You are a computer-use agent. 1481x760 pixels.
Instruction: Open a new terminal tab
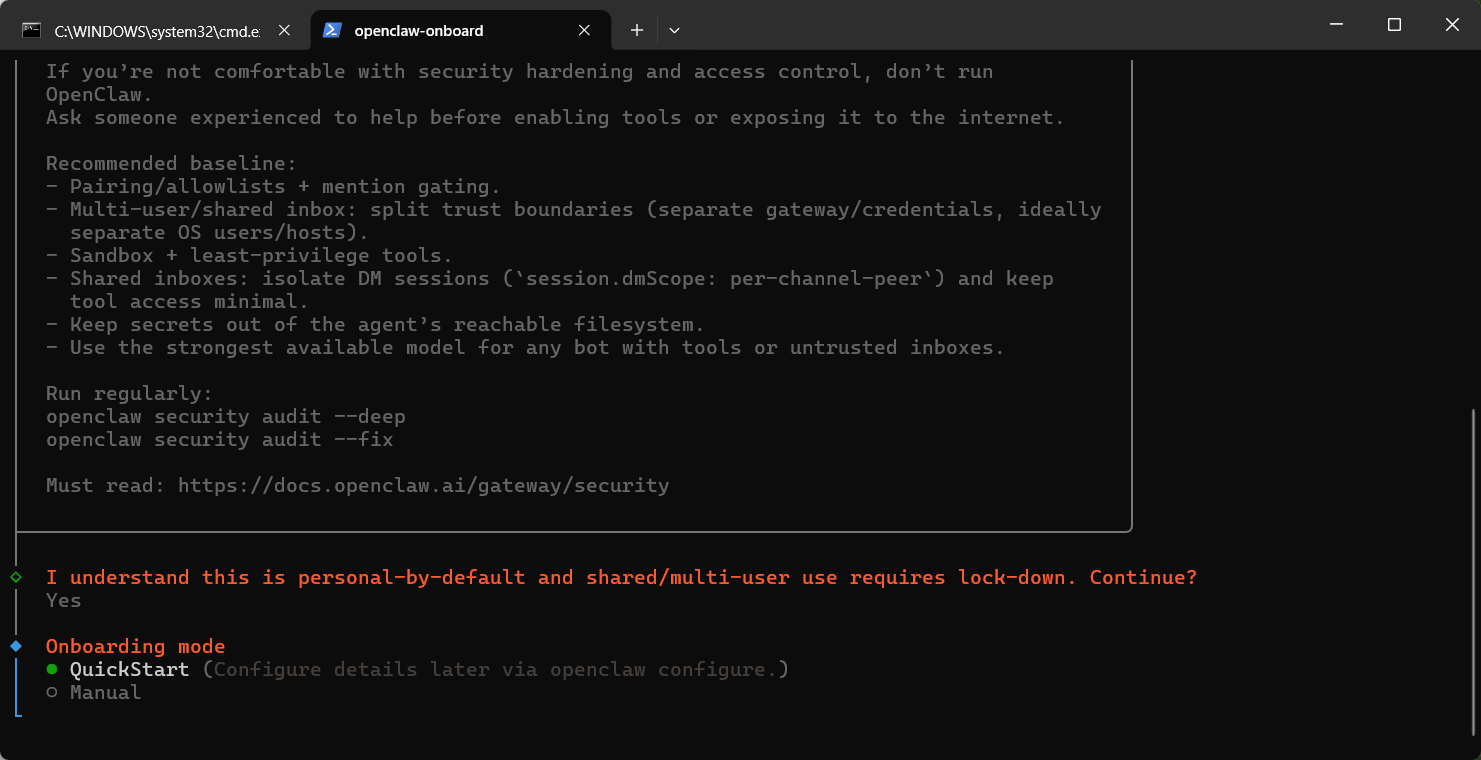click(636, 31)
